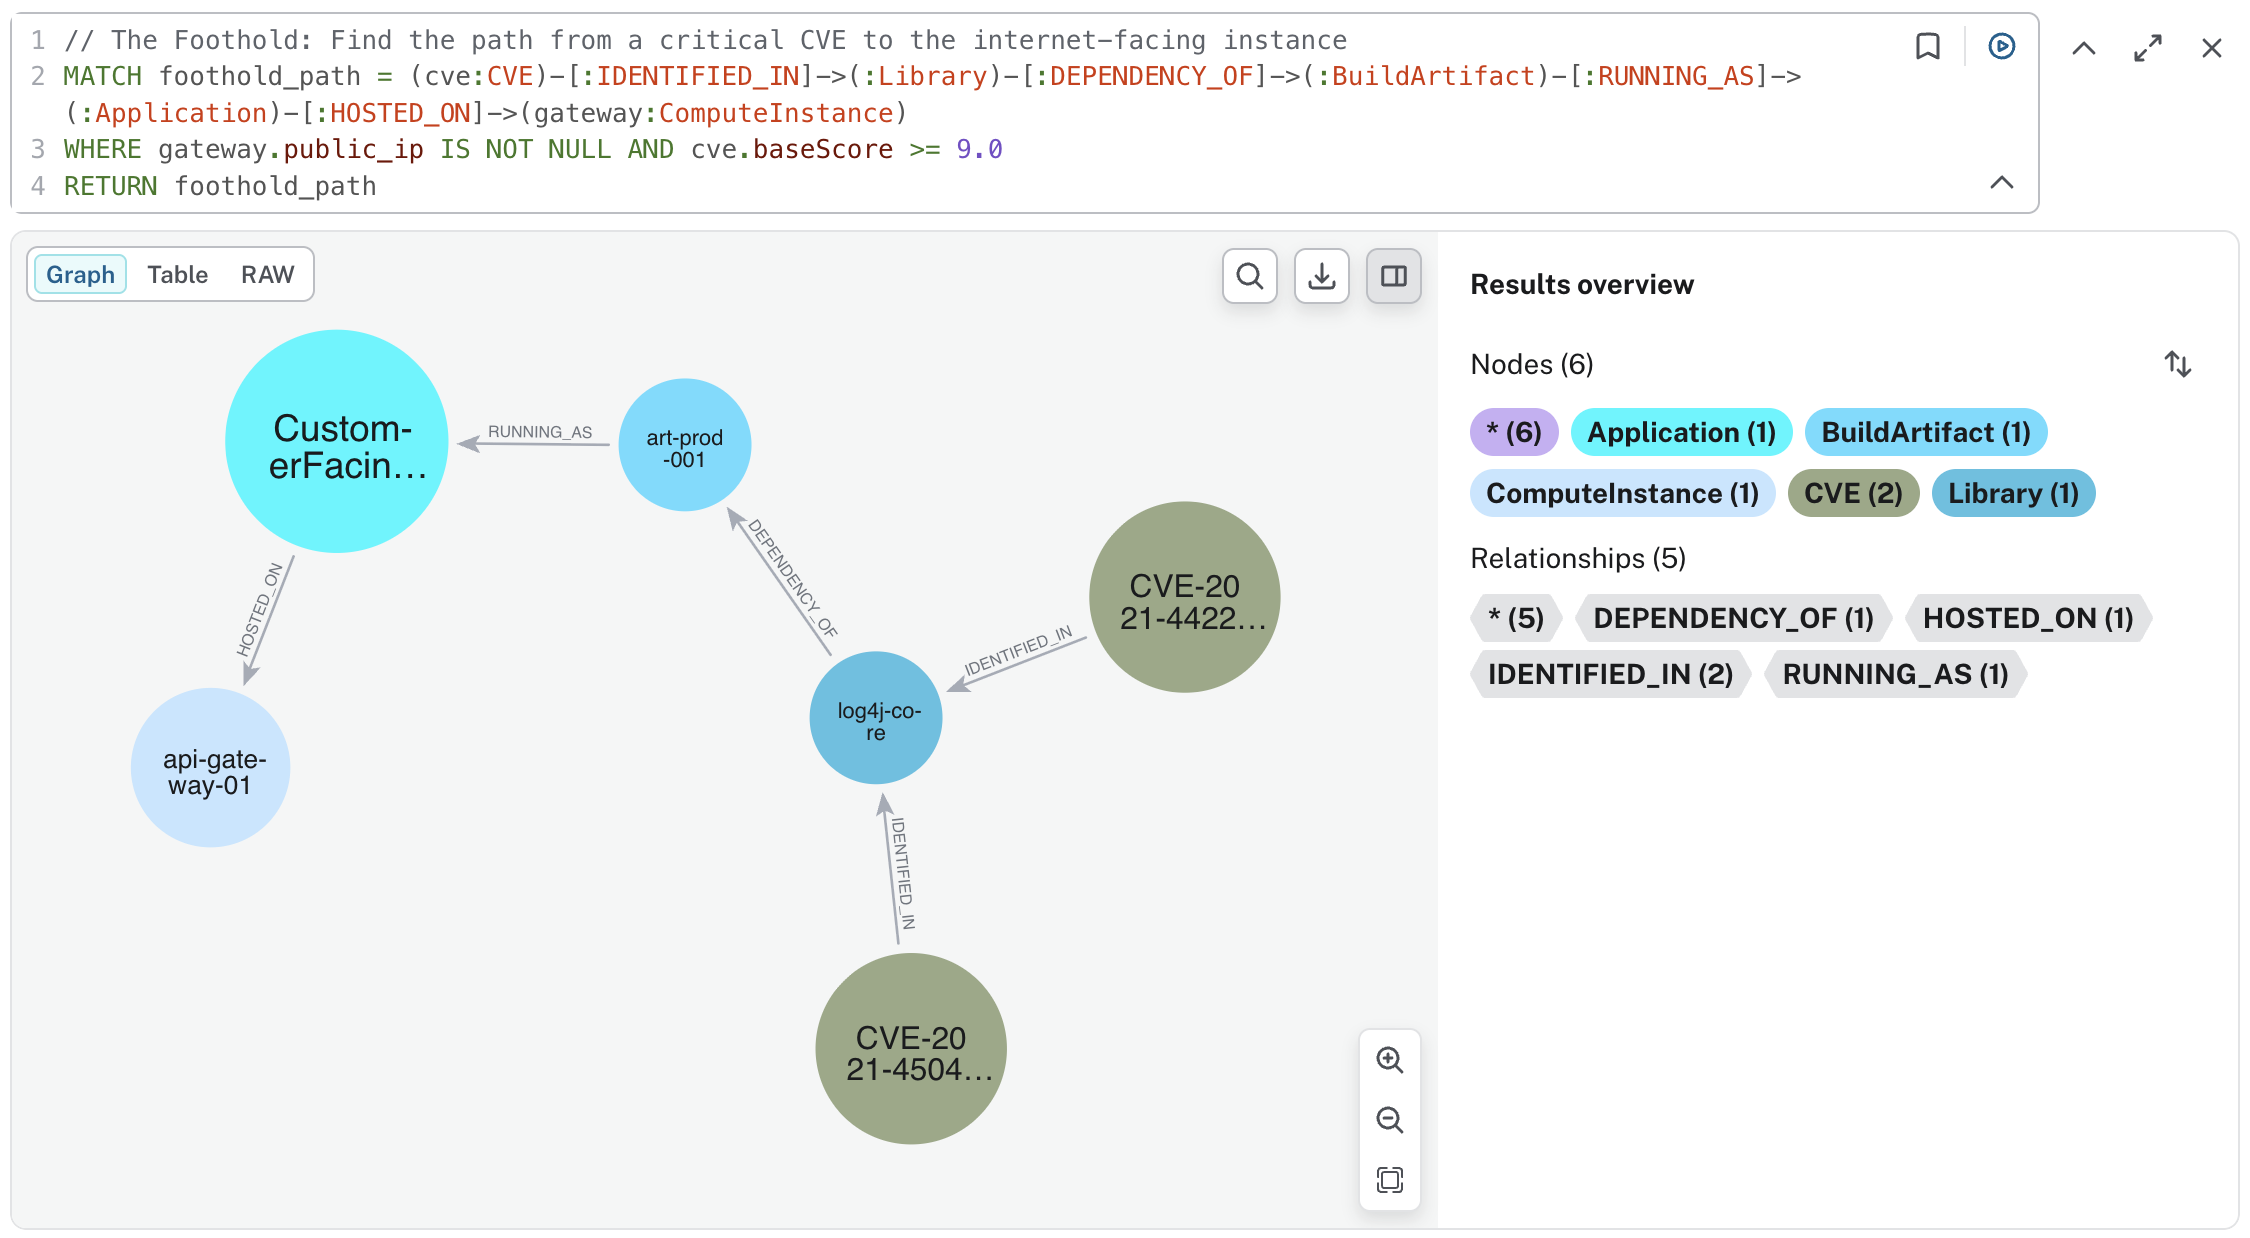The image size is (2250, 1238).
Task: Select the IDENTIFIED_IN (2) relationship chip
Action: (x=1609, y=674)
